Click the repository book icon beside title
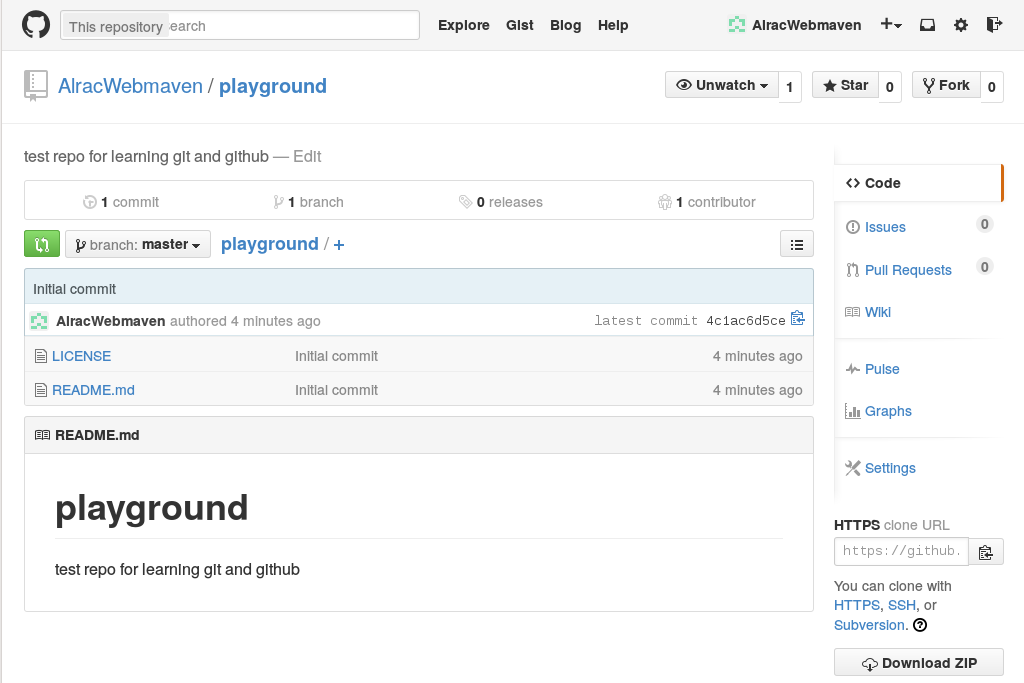 tap(35, 86)
